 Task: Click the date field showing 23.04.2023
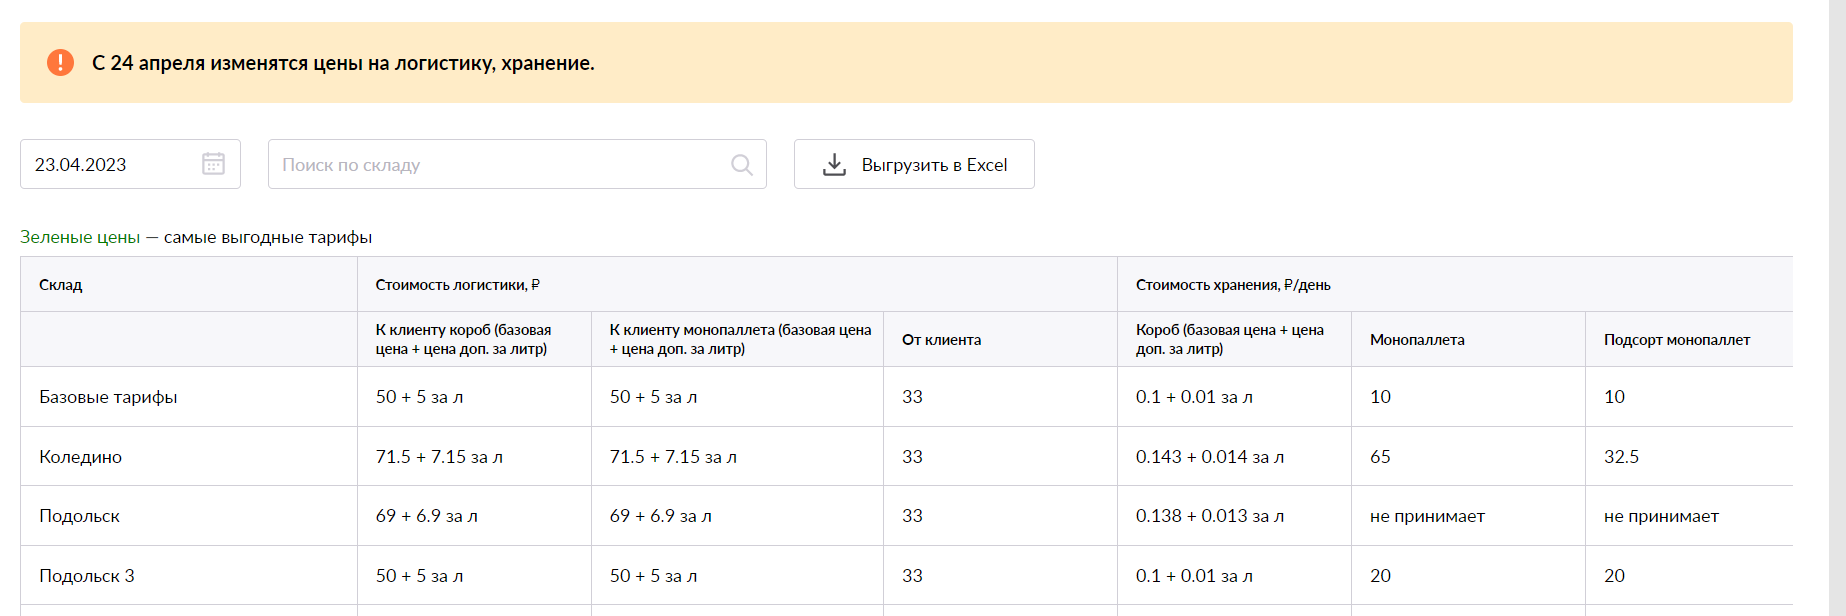(x=110, y=165)
